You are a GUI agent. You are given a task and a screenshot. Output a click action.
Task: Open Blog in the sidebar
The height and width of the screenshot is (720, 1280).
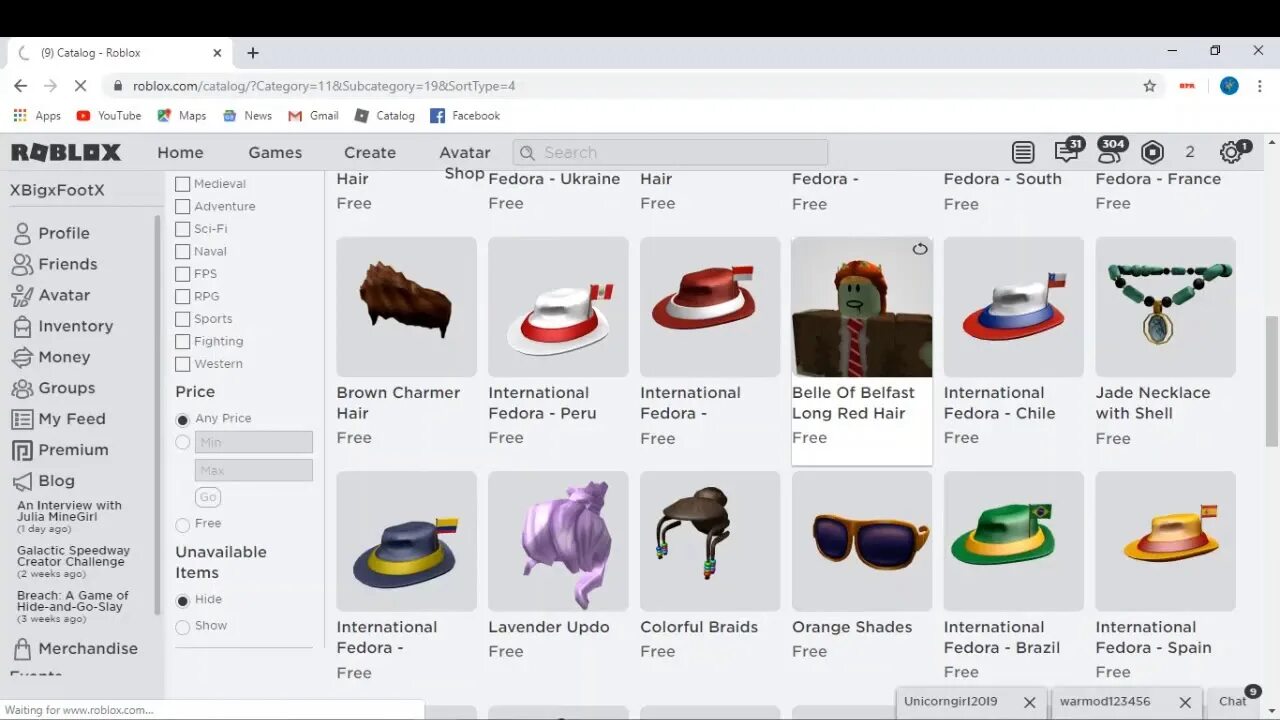click(x=44, y=481)
